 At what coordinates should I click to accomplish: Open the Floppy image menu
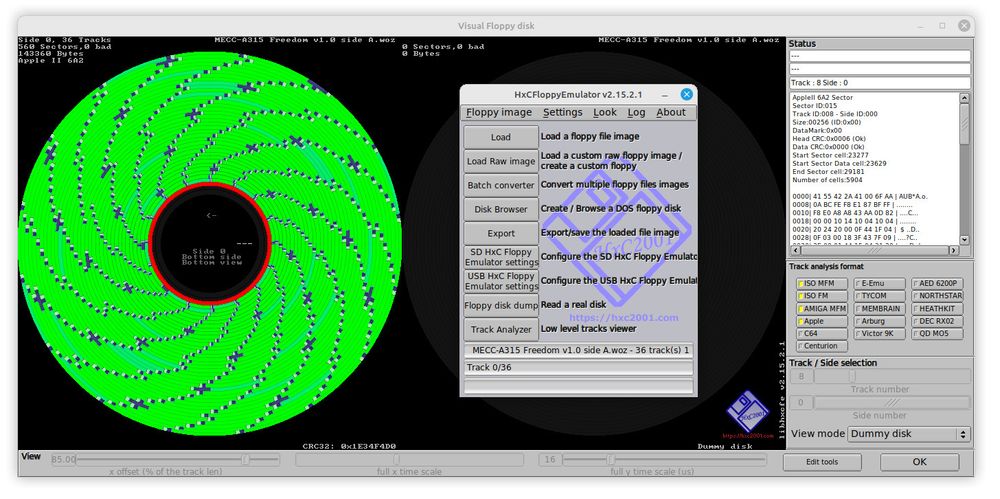coord(499,112)
